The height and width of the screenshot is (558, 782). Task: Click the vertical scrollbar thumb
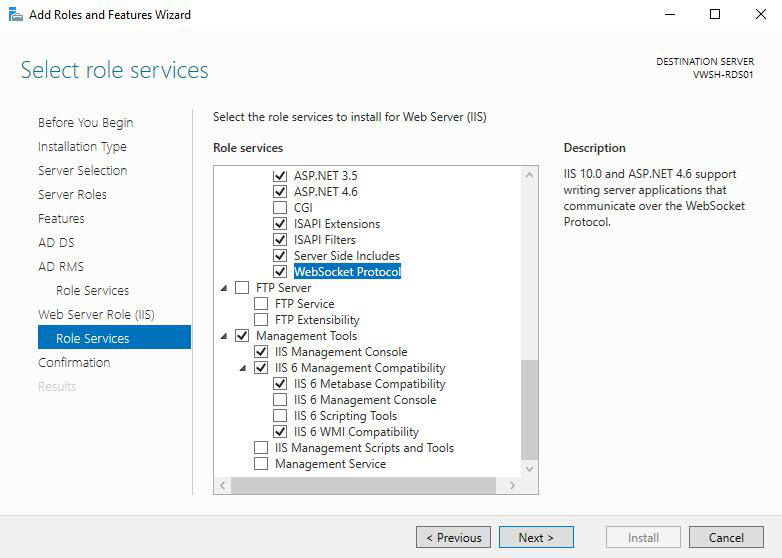530,409
